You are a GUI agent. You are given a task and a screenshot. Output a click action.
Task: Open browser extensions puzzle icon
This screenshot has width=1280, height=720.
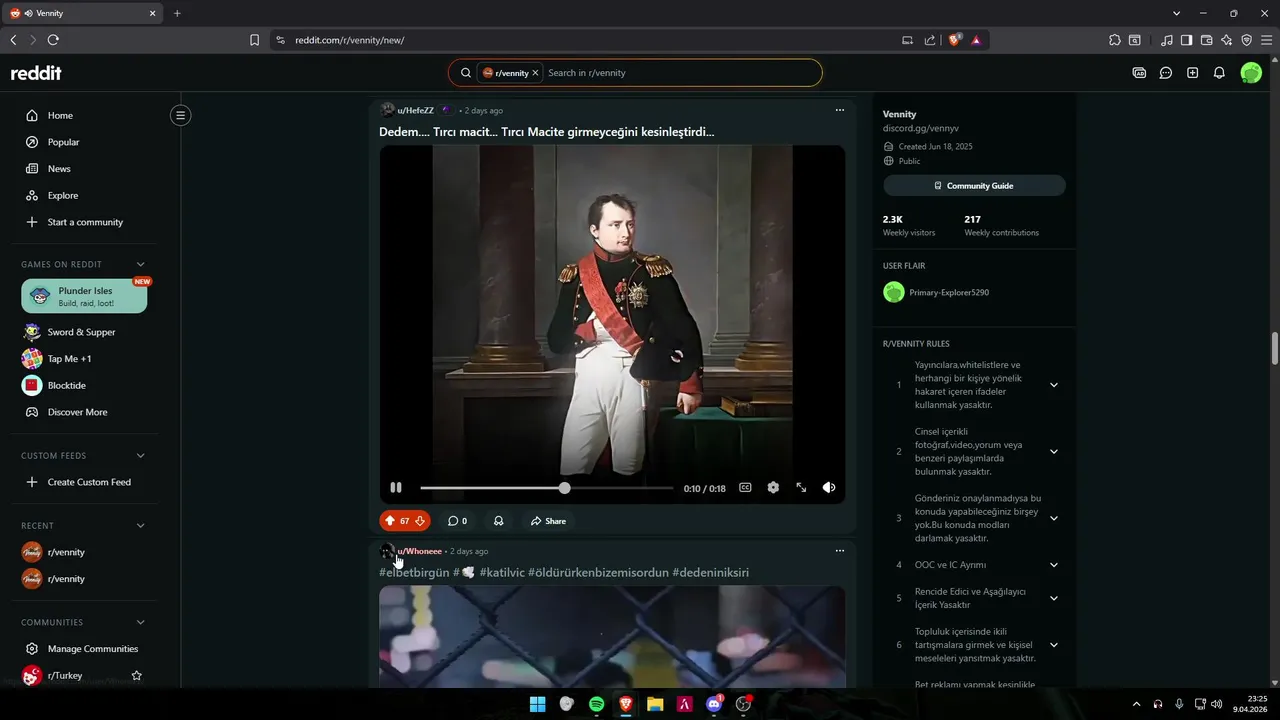point(1115,40)
